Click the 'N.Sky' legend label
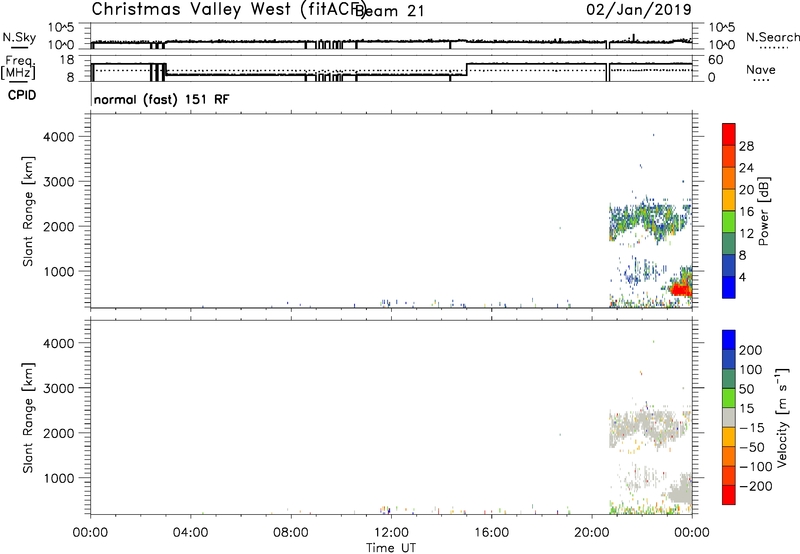 (x=19, y=37)
